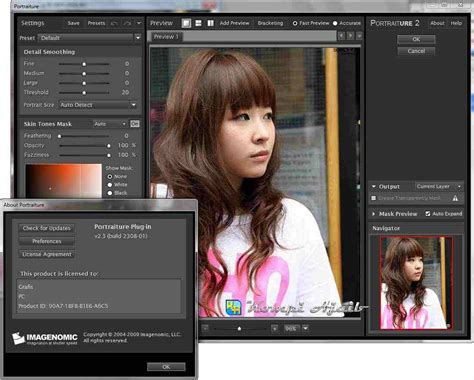
Task: Click Add Preview
Action: click(234, 23)
